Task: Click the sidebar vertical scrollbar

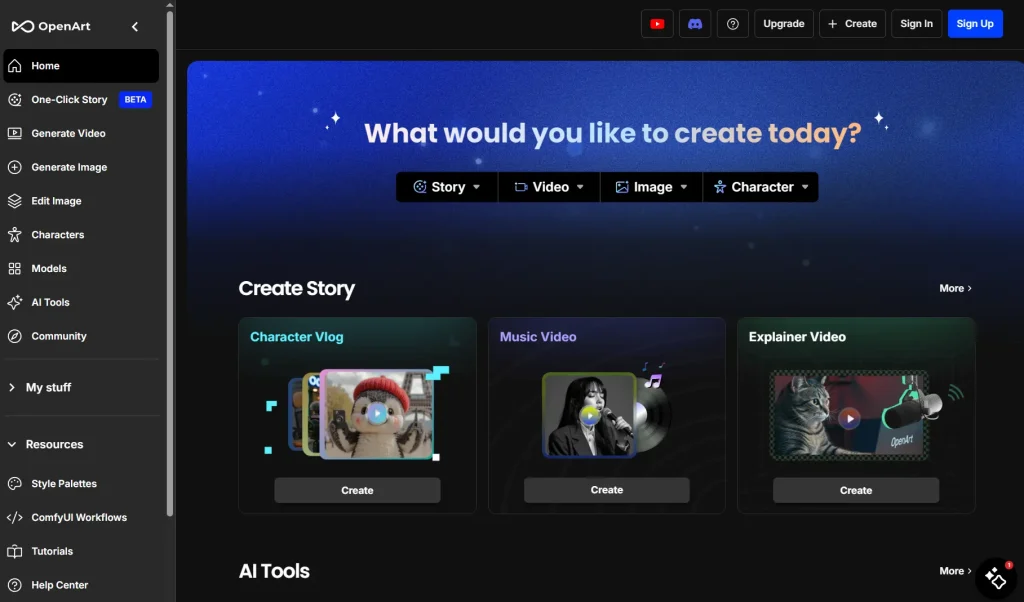Action: [x=170, y=260]
